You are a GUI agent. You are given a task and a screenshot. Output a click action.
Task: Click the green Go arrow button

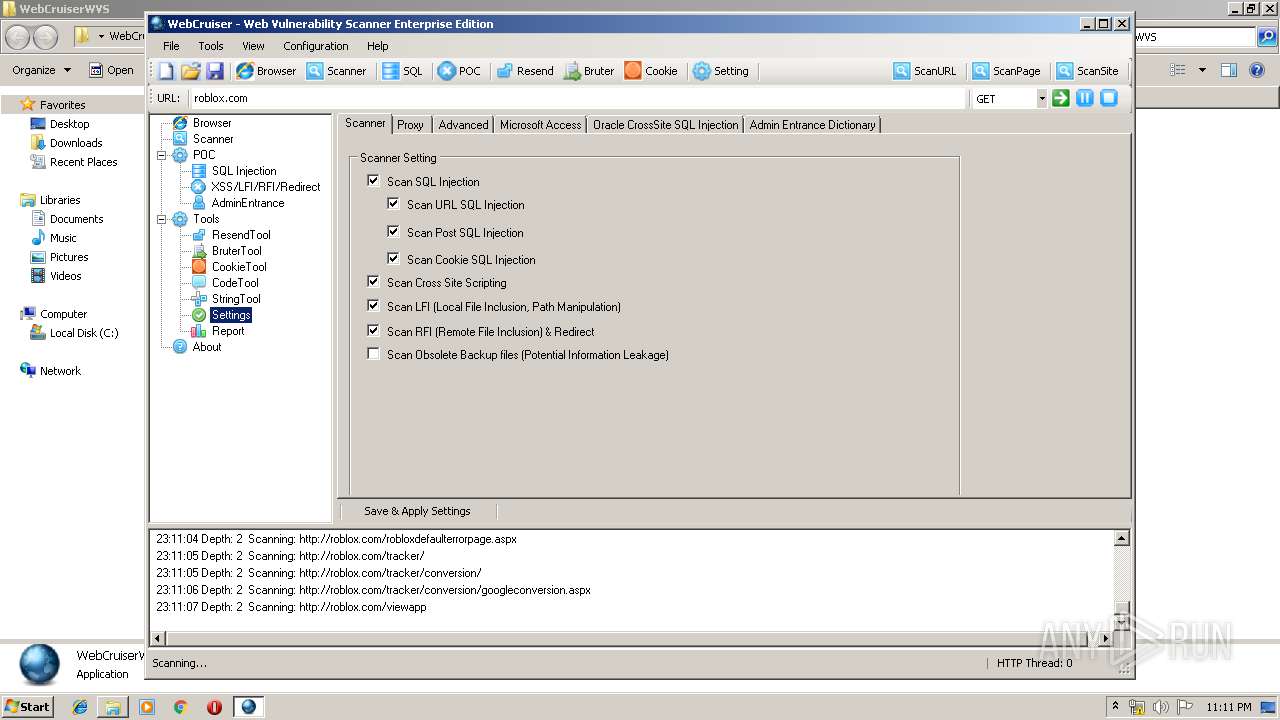click(x=1061, y=98)
